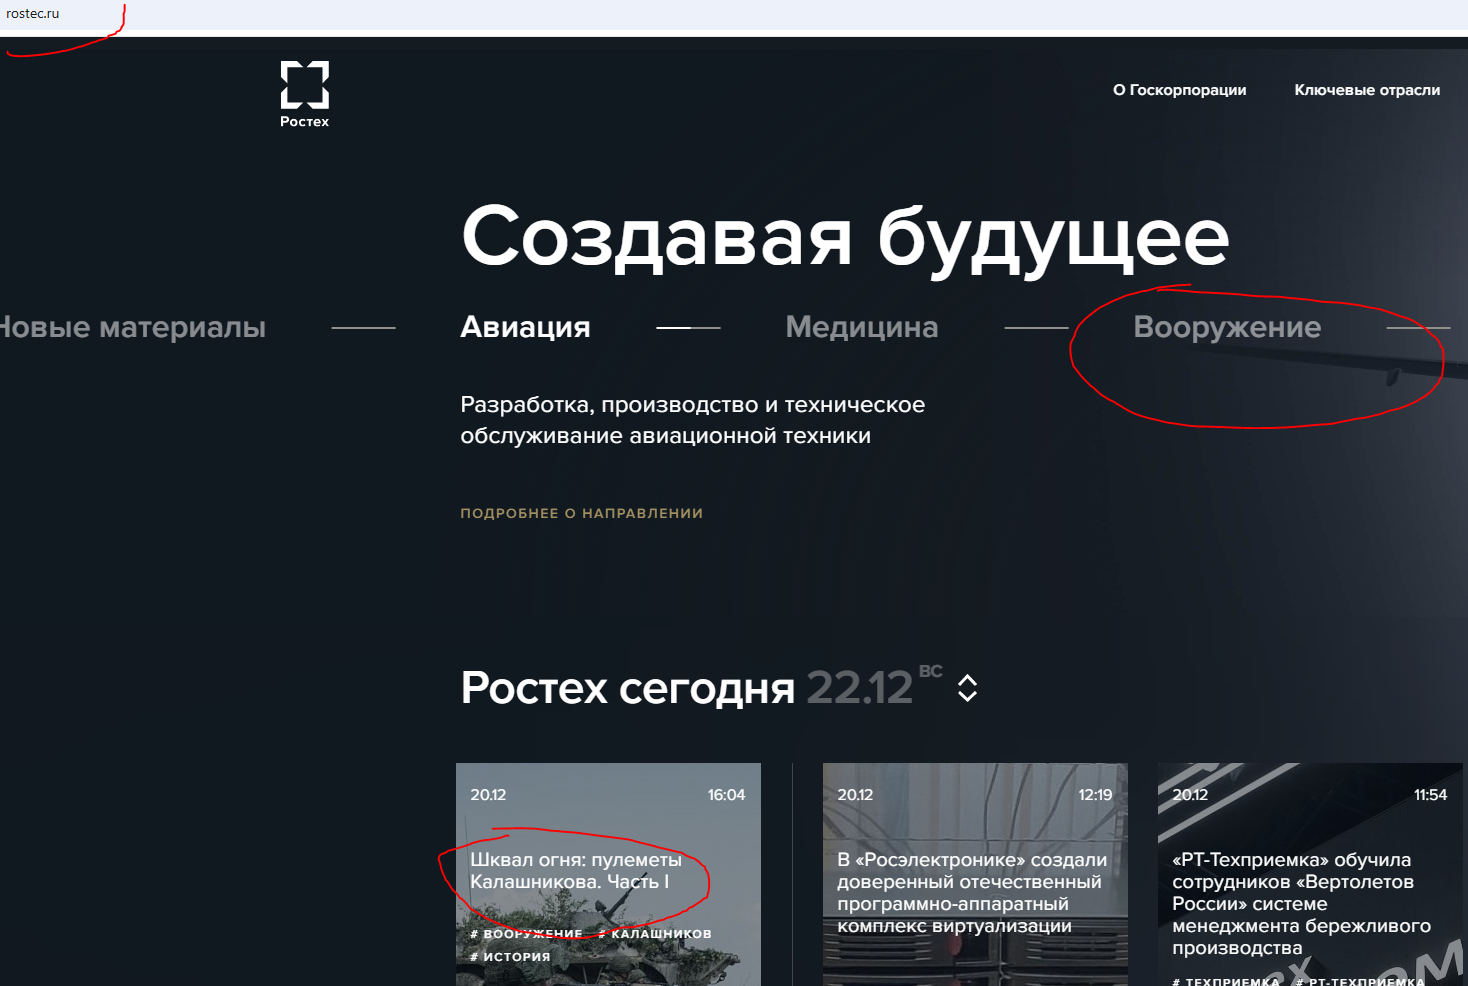Select the Авиация direction tab
1468x986 pixels.
click(525, 327)
